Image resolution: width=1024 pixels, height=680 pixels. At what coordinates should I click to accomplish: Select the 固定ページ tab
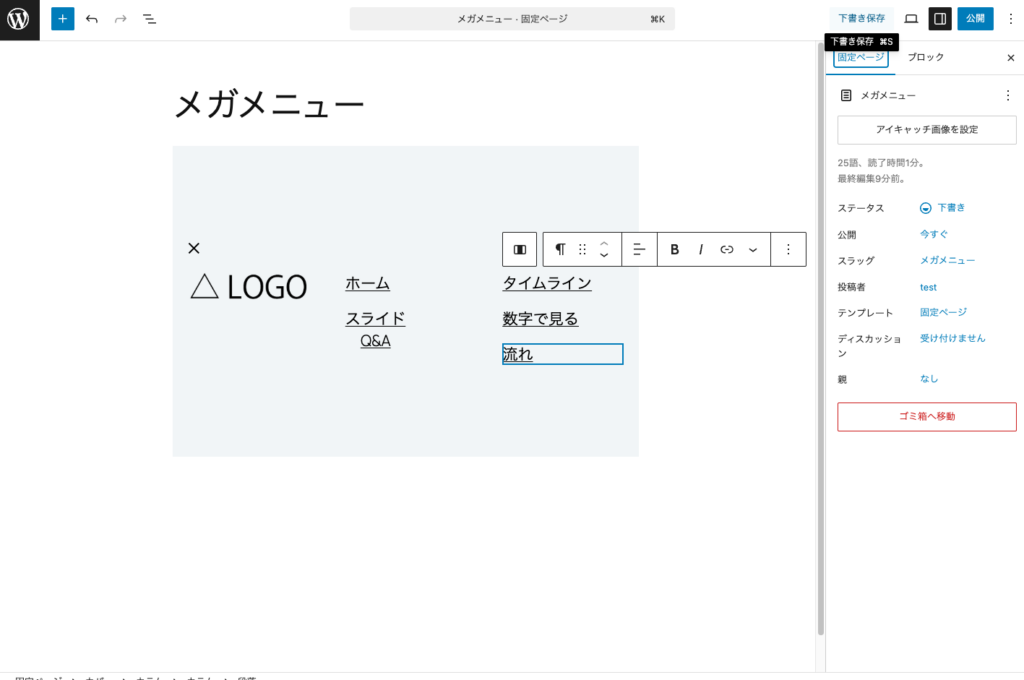[x=860, y=57]
